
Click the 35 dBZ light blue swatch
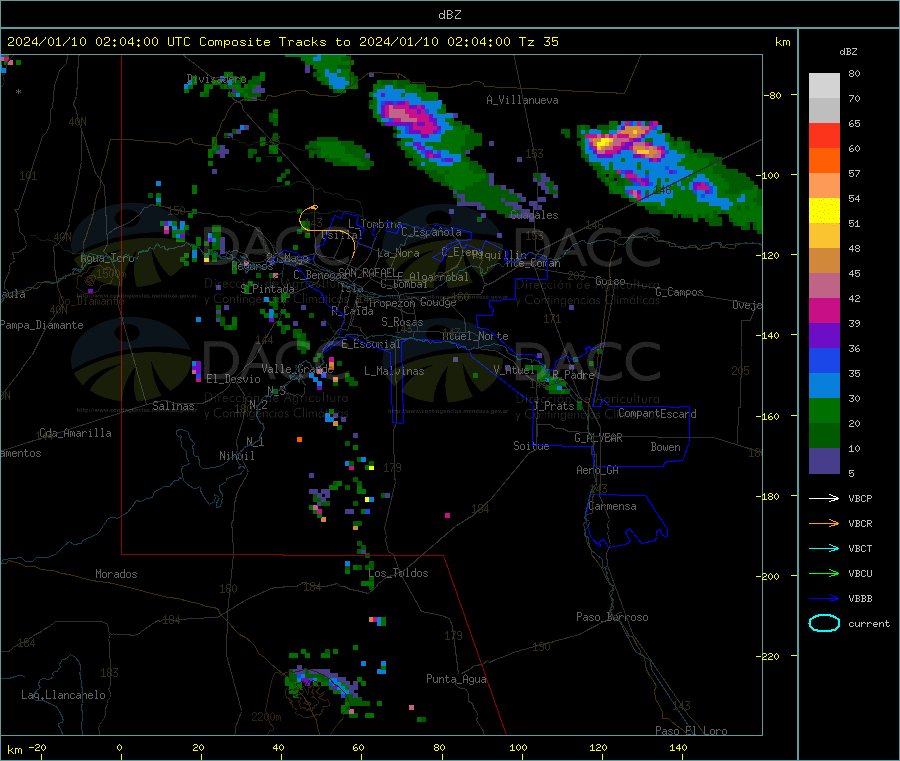(824, 386)
